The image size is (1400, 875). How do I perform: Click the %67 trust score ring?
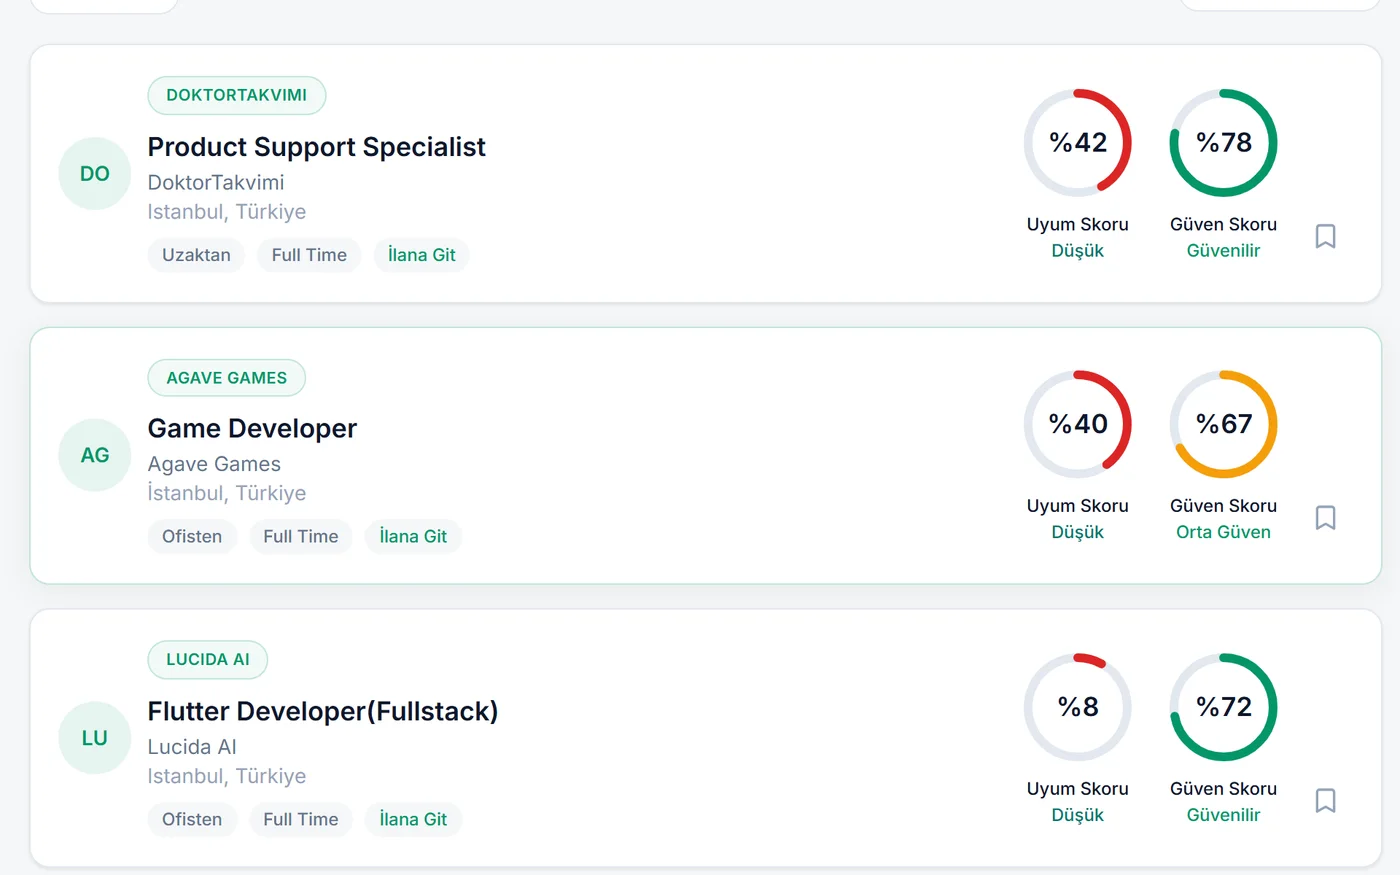pyautogui.click(x=1224, y=424)
